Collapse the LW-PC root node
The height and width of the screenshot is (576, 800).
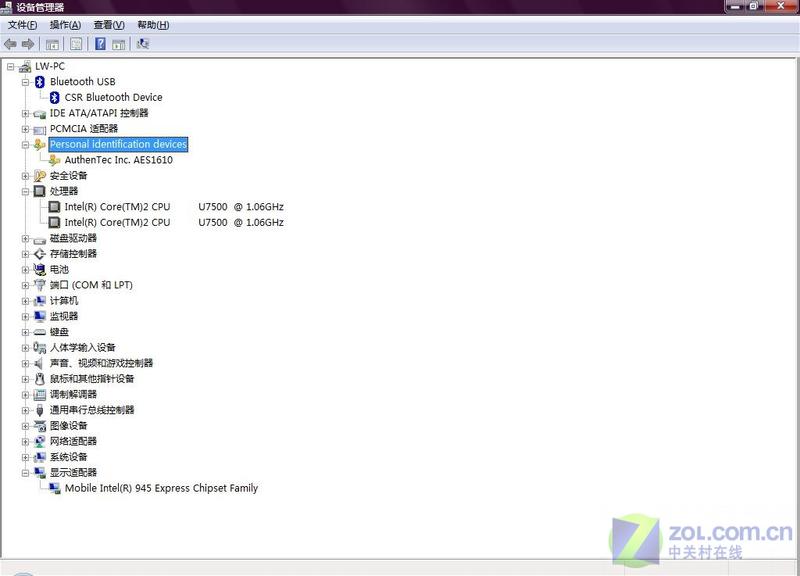[11, 66]
